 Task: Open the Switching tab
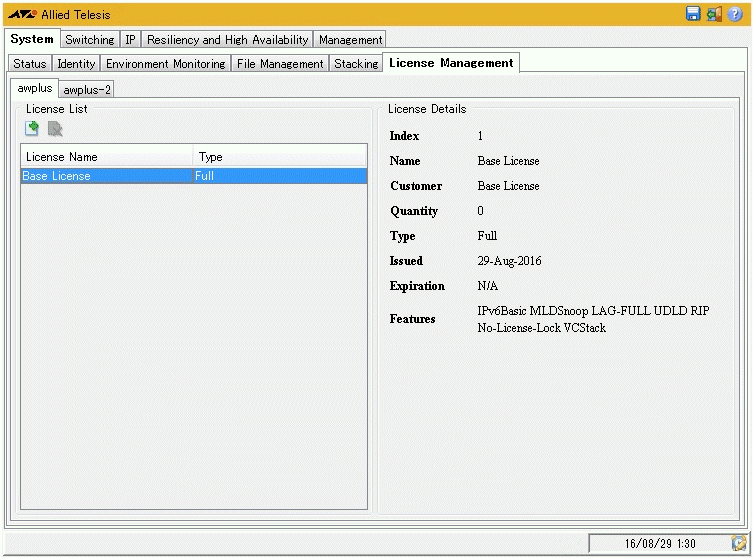(89, 40)
